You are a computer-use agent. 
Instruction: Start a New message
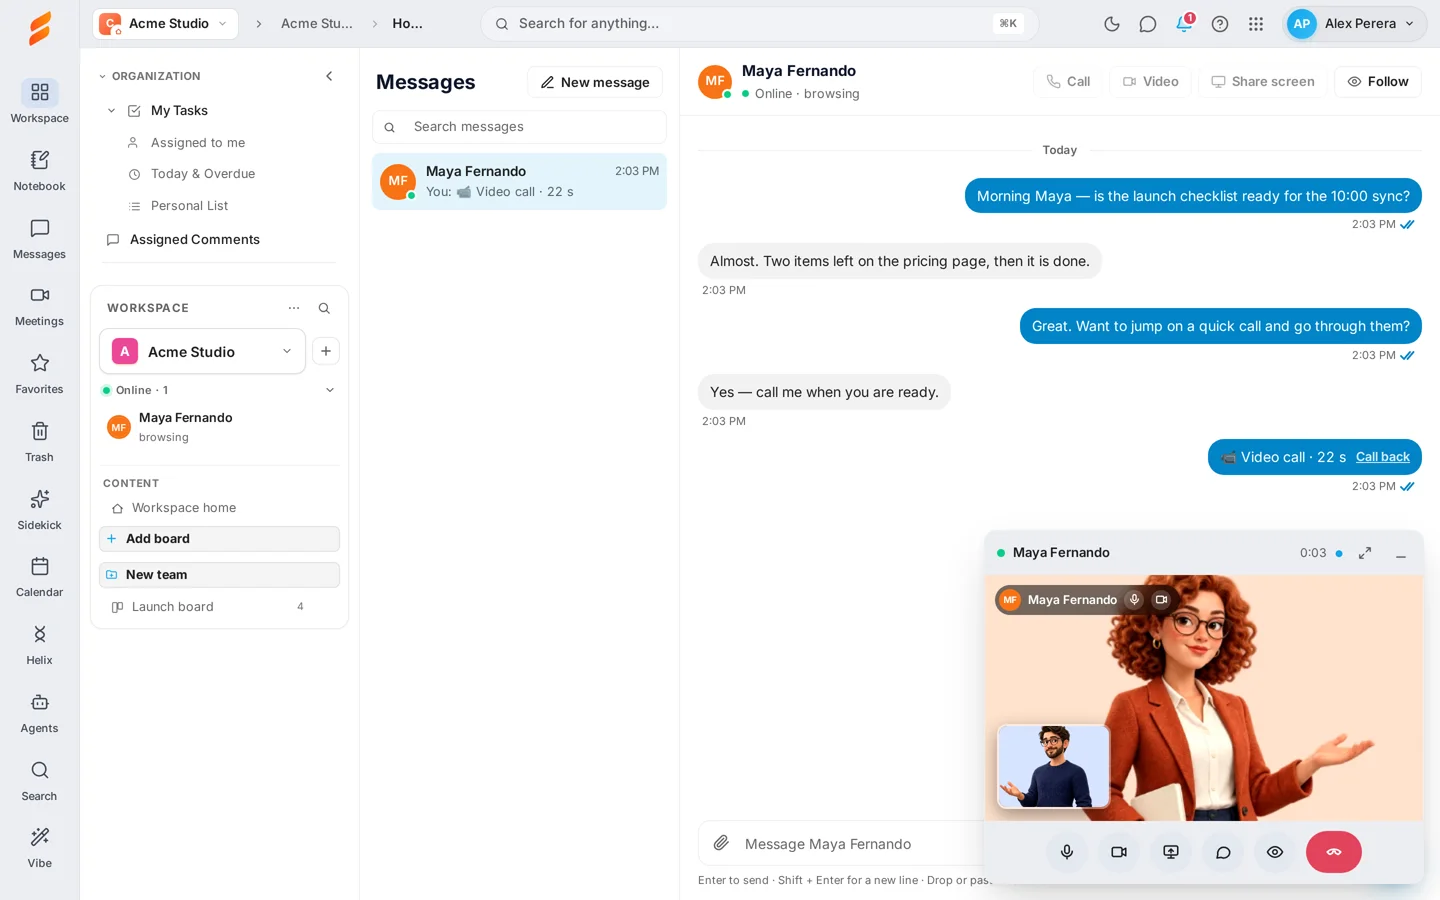(595, 82)
